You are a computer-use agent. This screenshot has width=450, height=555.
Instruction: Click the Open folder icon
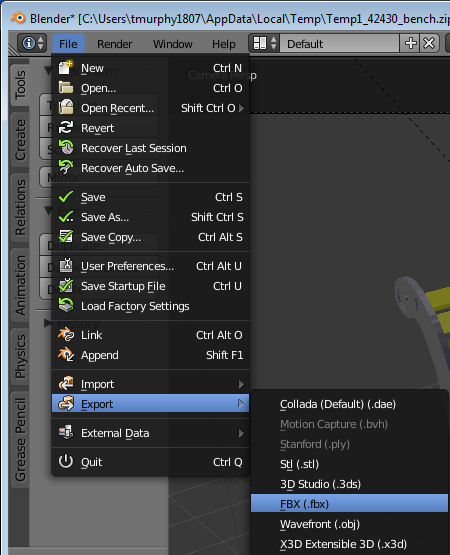coord(65,88)
